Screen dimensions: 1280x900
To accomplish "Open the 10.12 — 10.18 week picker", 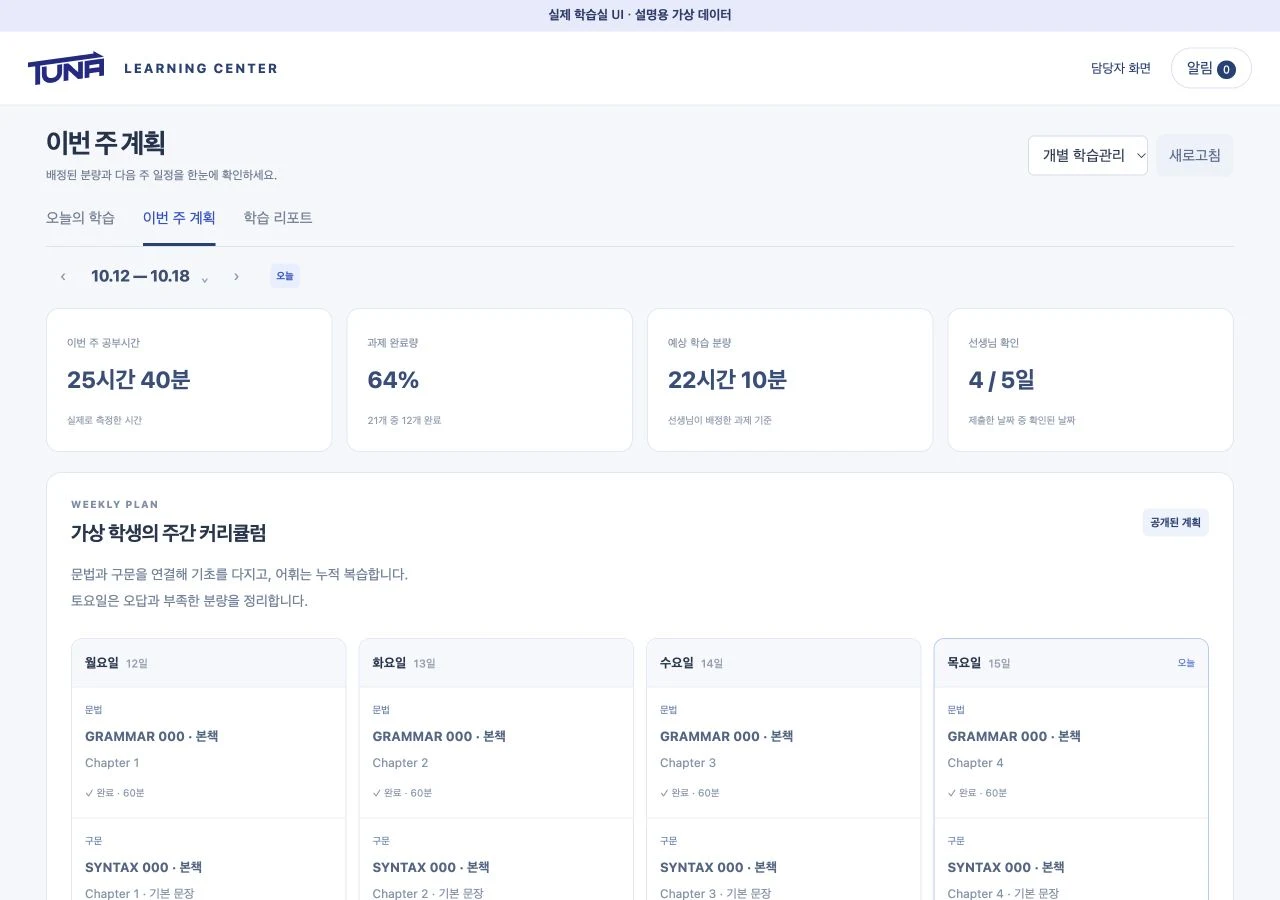I will [x=150, y=276].
